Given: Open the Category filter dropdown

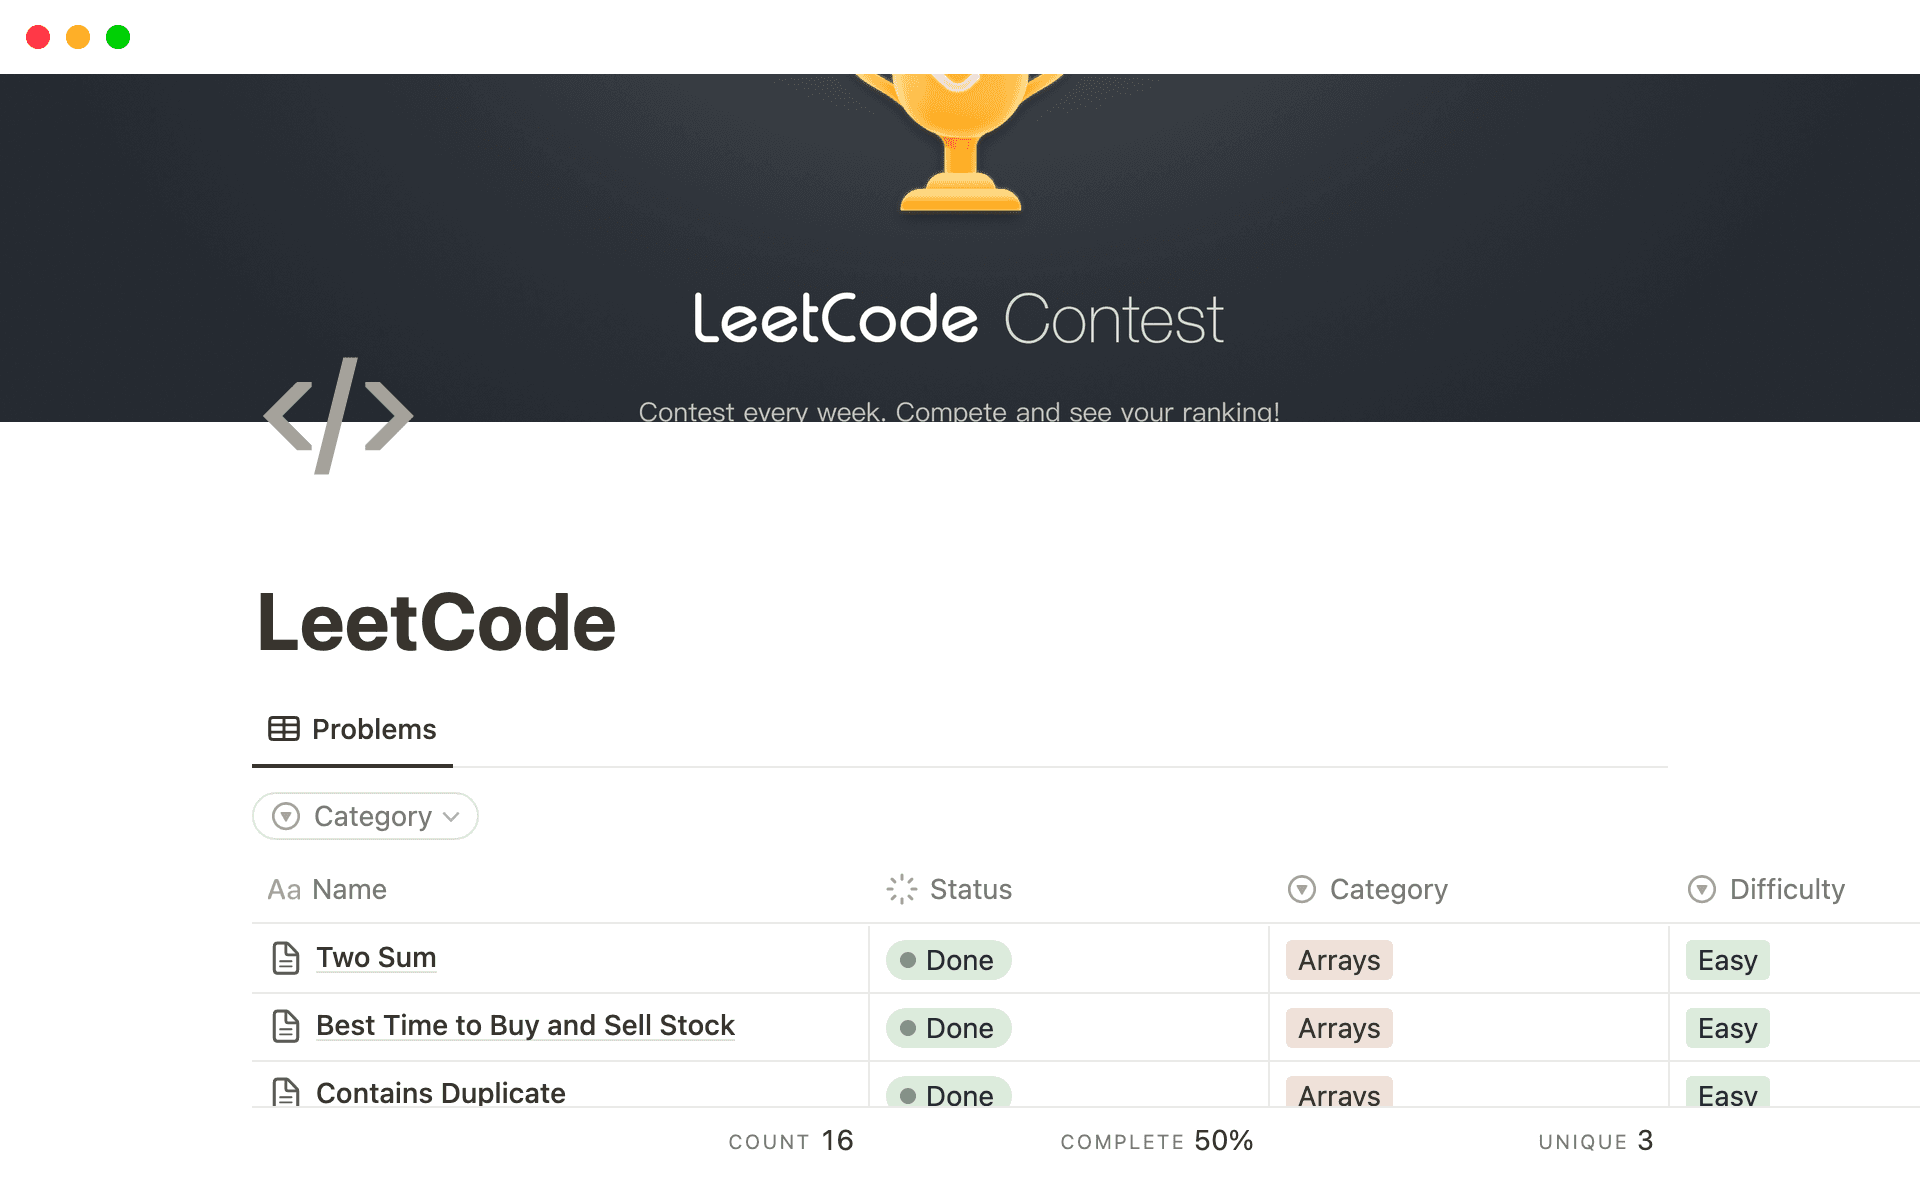Looking at the screenshot, I should coord(365,816).
